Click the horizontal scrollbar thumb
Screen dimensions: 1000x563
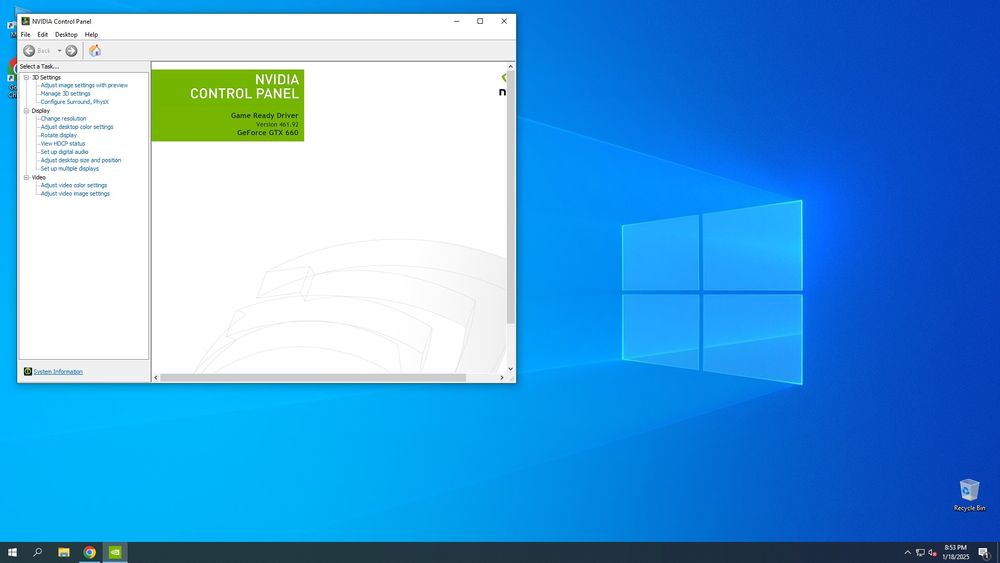[x=312, y=377]
